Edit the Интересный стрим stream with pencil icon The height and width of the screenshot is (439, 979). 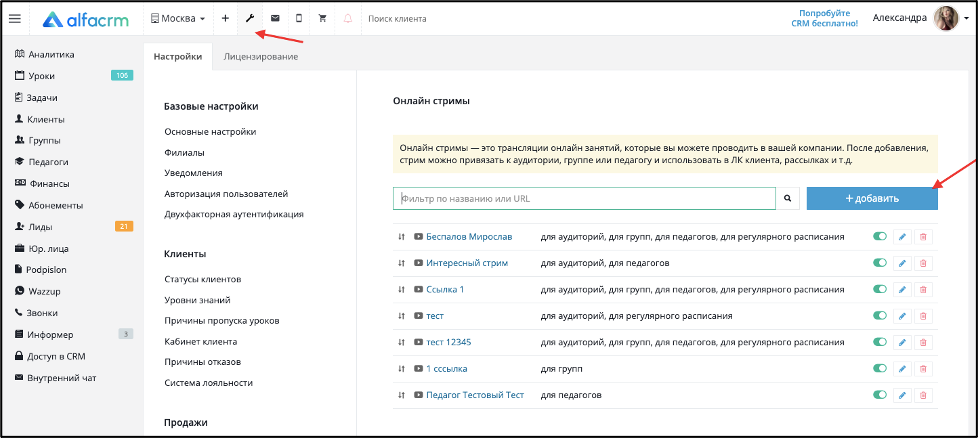pyautogui.click(x=902, y=264)
